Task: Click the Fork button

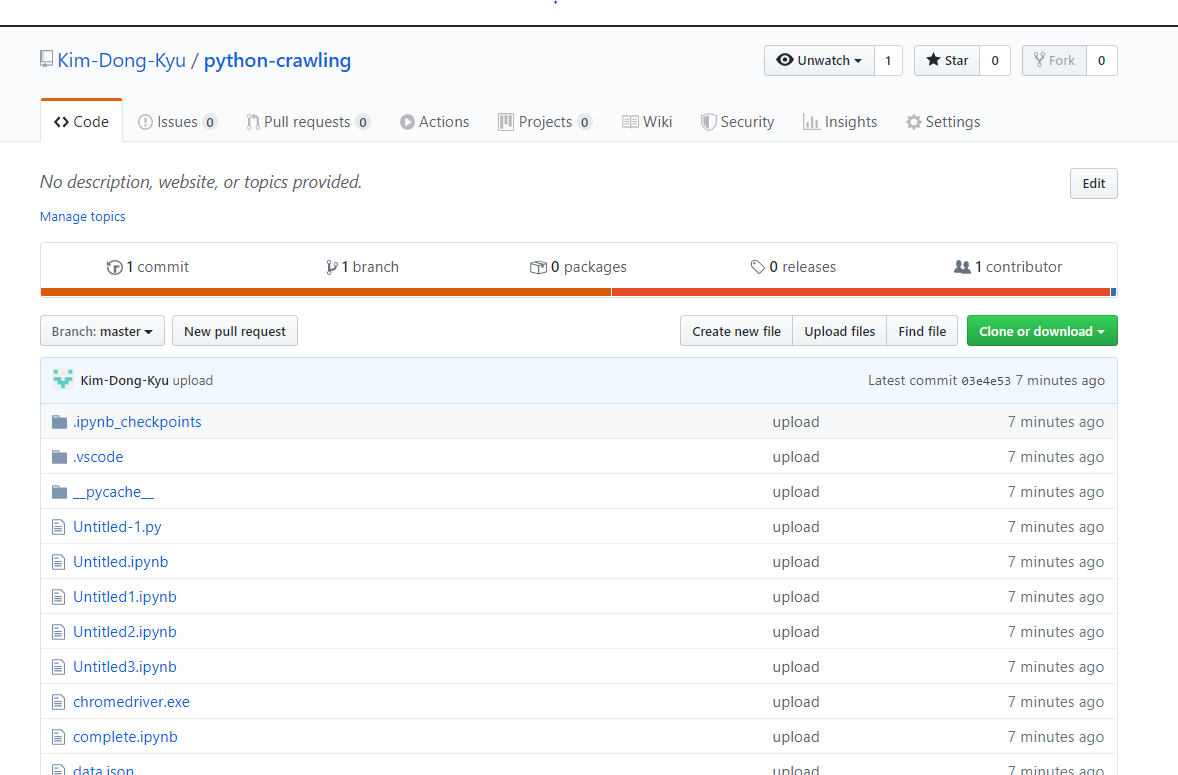Action: tap(1054, 61)
